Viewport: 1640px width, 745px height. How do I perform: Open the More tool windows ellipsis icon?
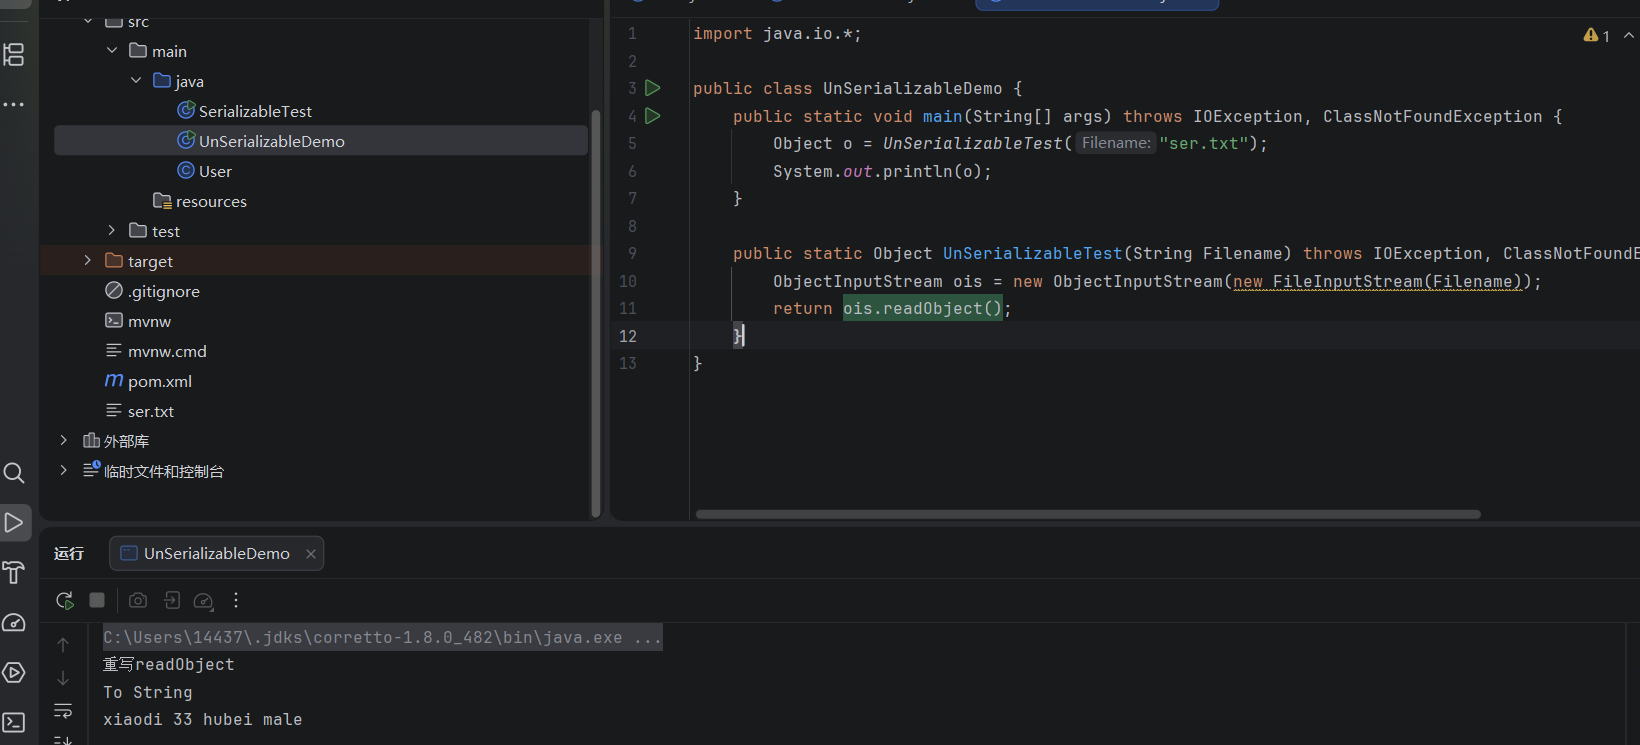pos(14,104)
